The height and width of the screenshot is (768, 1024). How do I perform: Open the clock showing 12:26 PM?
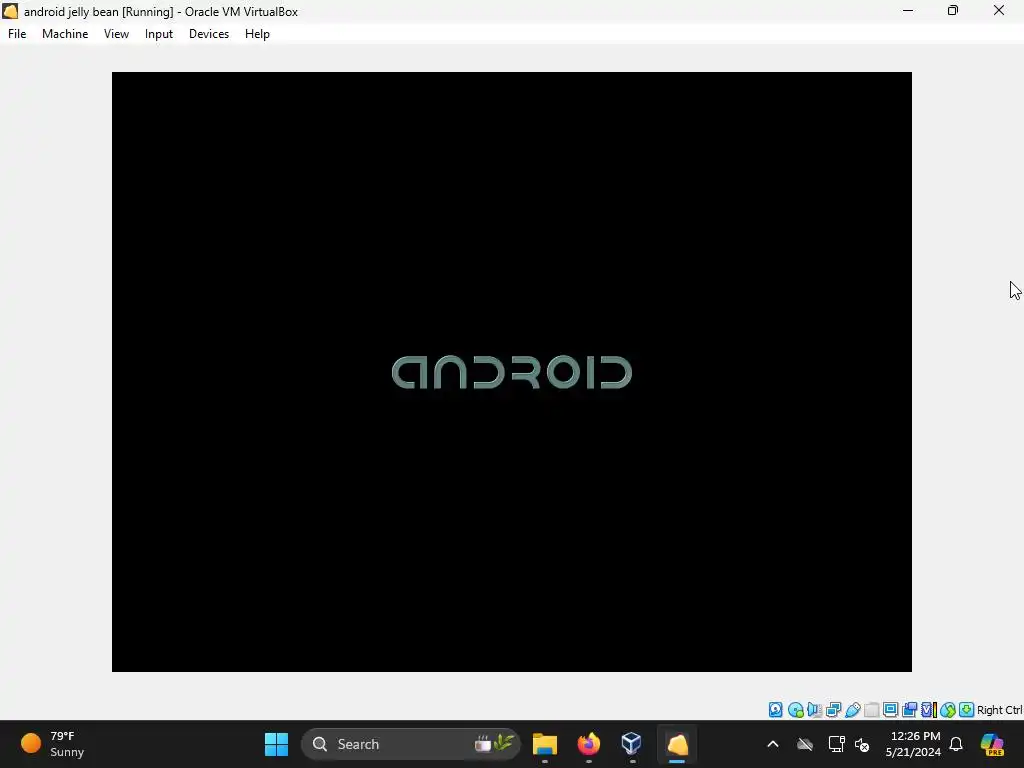point(914,744)
